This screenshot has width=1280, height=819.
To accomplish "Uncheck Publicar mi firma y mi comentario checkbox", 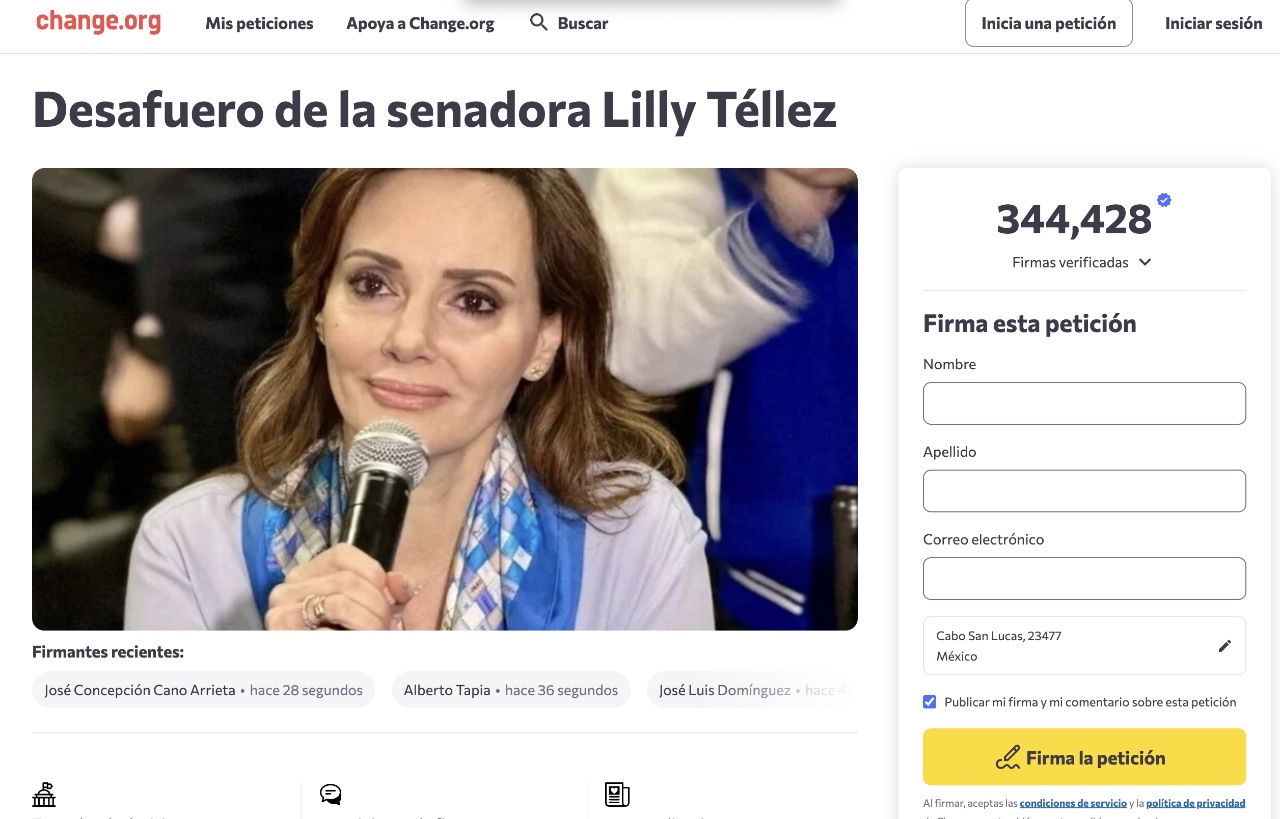I will [930, 702].
